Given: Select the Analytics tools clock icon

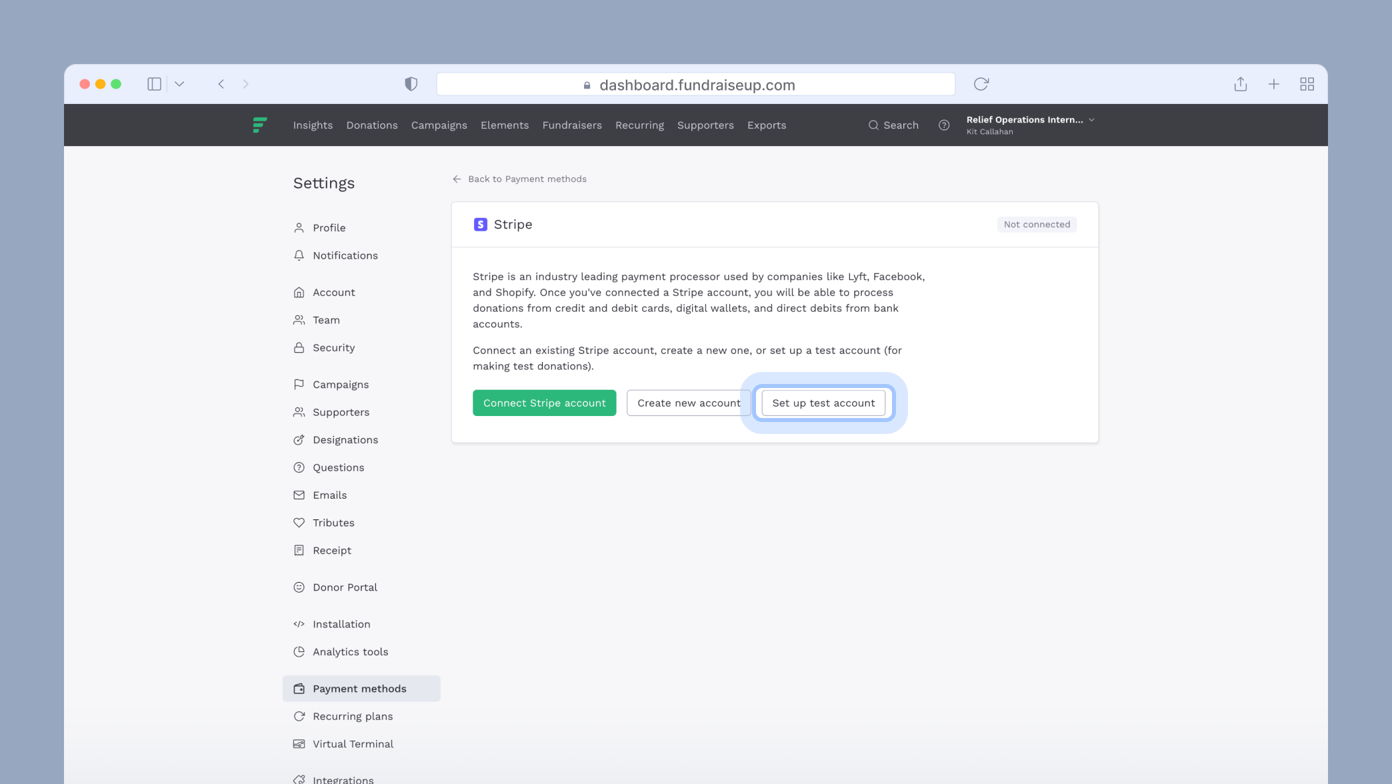Looking at the screenshot, I should click(298, 651).
